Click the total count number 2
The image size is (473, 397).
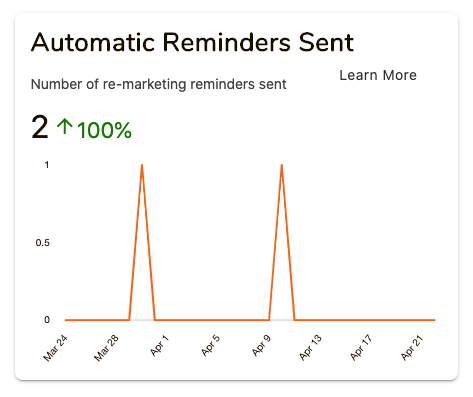point(40,127)
